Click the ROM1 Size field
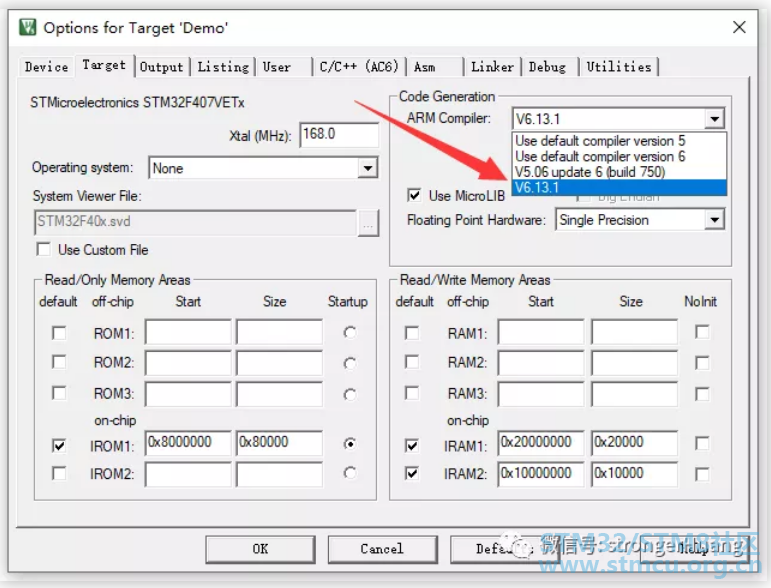 (279, 332)
